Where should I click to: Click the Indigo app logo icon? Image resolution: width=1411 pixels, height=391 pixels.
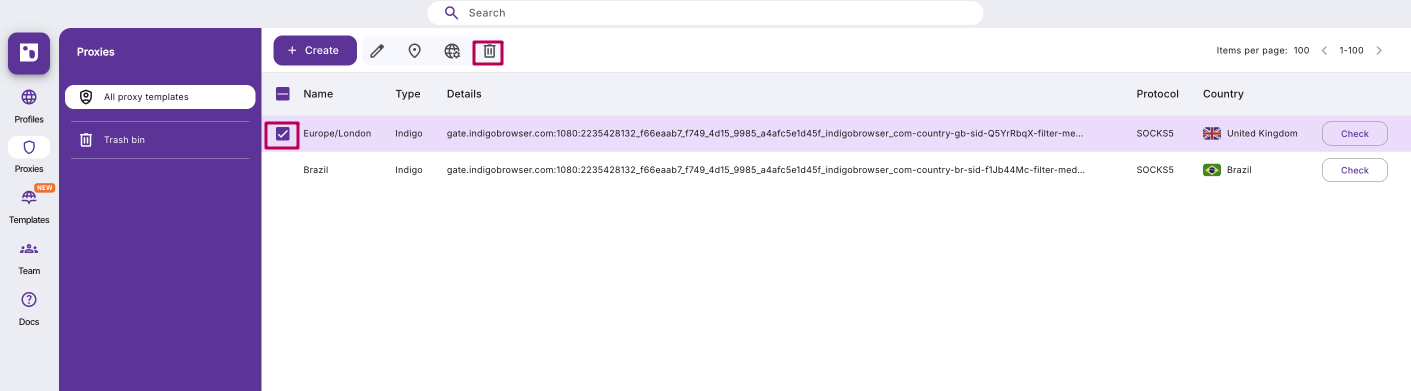pos(29,53)
